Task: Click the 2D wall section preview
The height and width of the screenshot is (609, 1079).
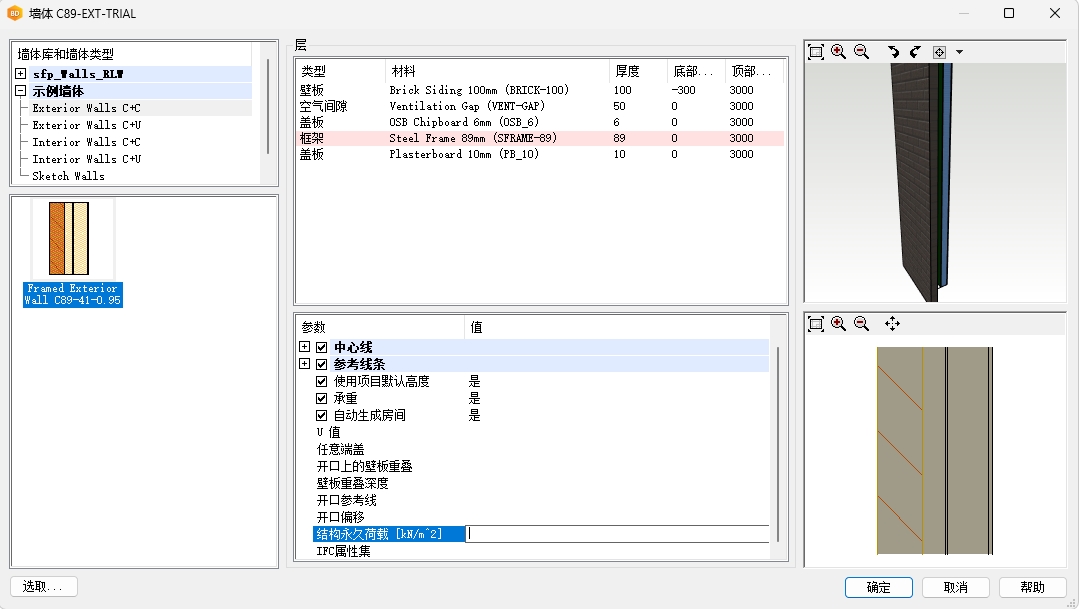Action: click(x=935, y=451)
